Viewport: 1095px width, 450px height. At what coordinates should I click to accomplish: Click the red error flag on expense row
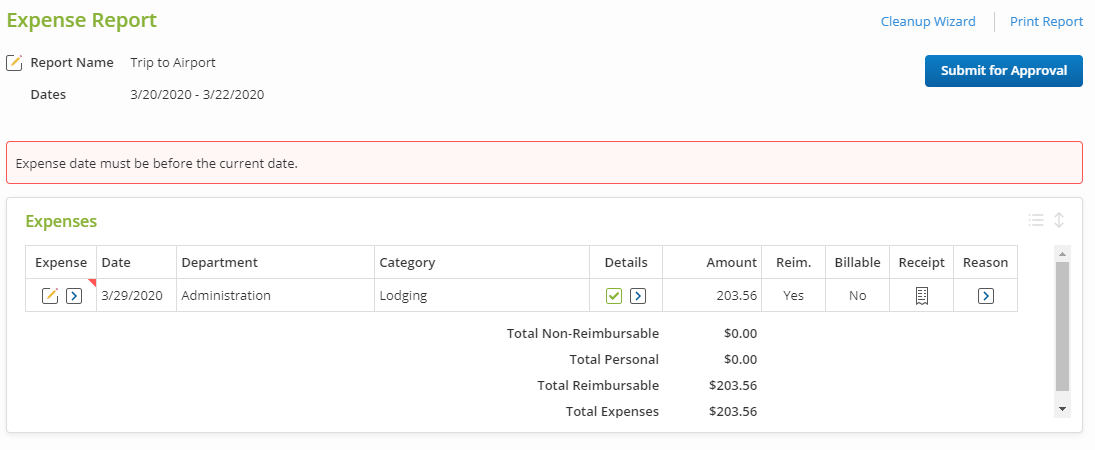click(92, 284)
